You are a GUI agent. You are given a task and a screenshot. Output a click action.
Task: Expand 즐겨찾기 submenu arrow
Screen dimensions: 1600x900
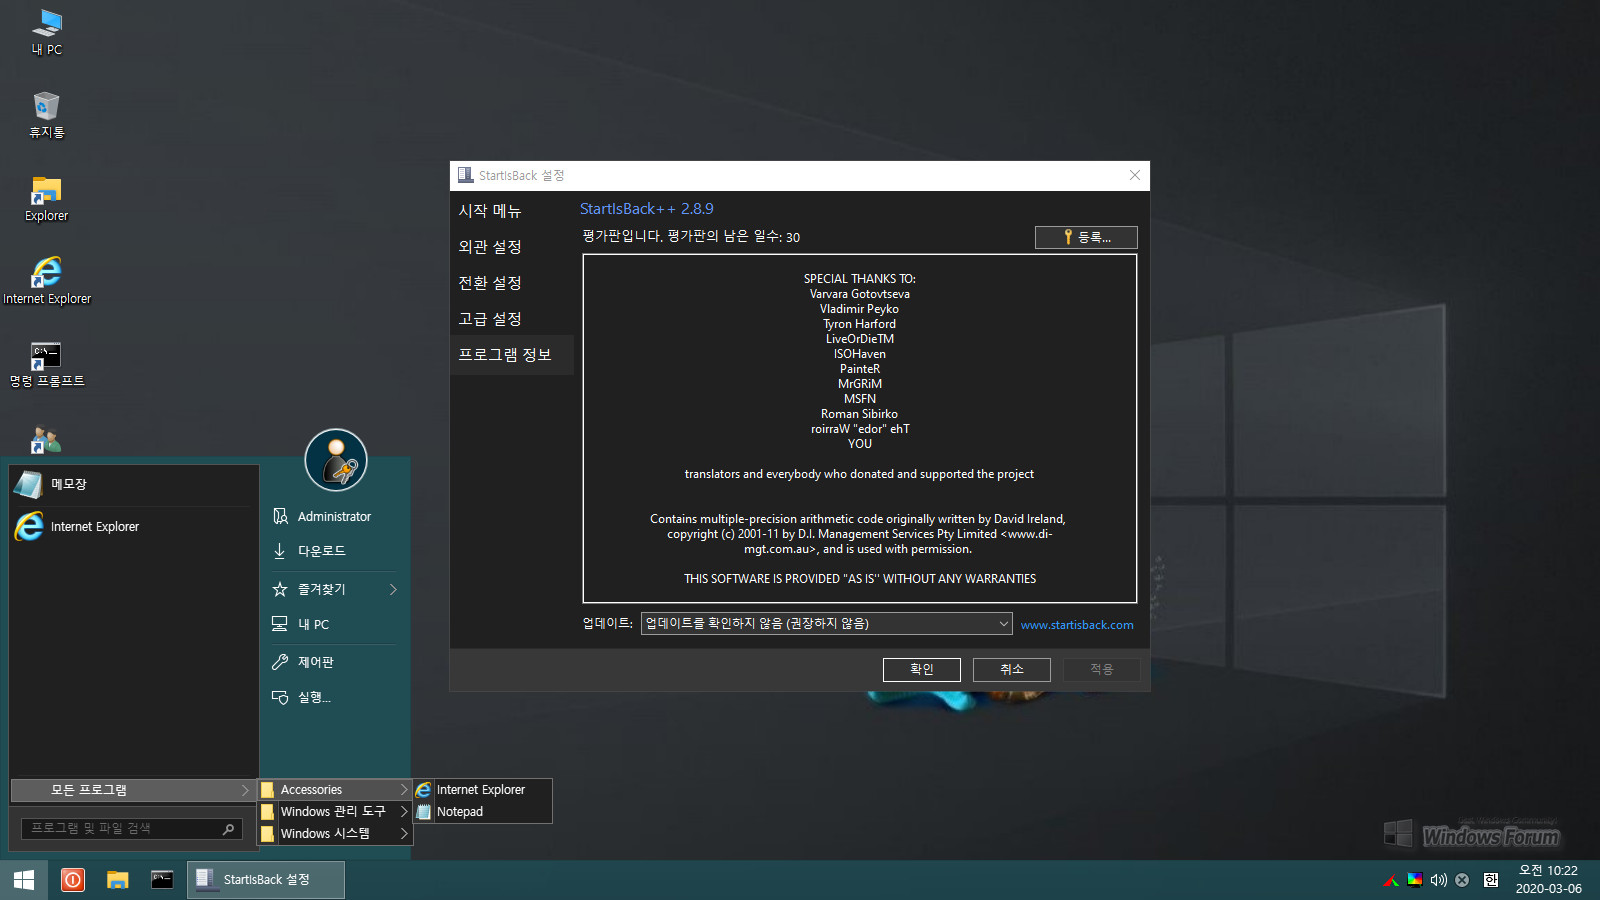[x=393, y=589]
